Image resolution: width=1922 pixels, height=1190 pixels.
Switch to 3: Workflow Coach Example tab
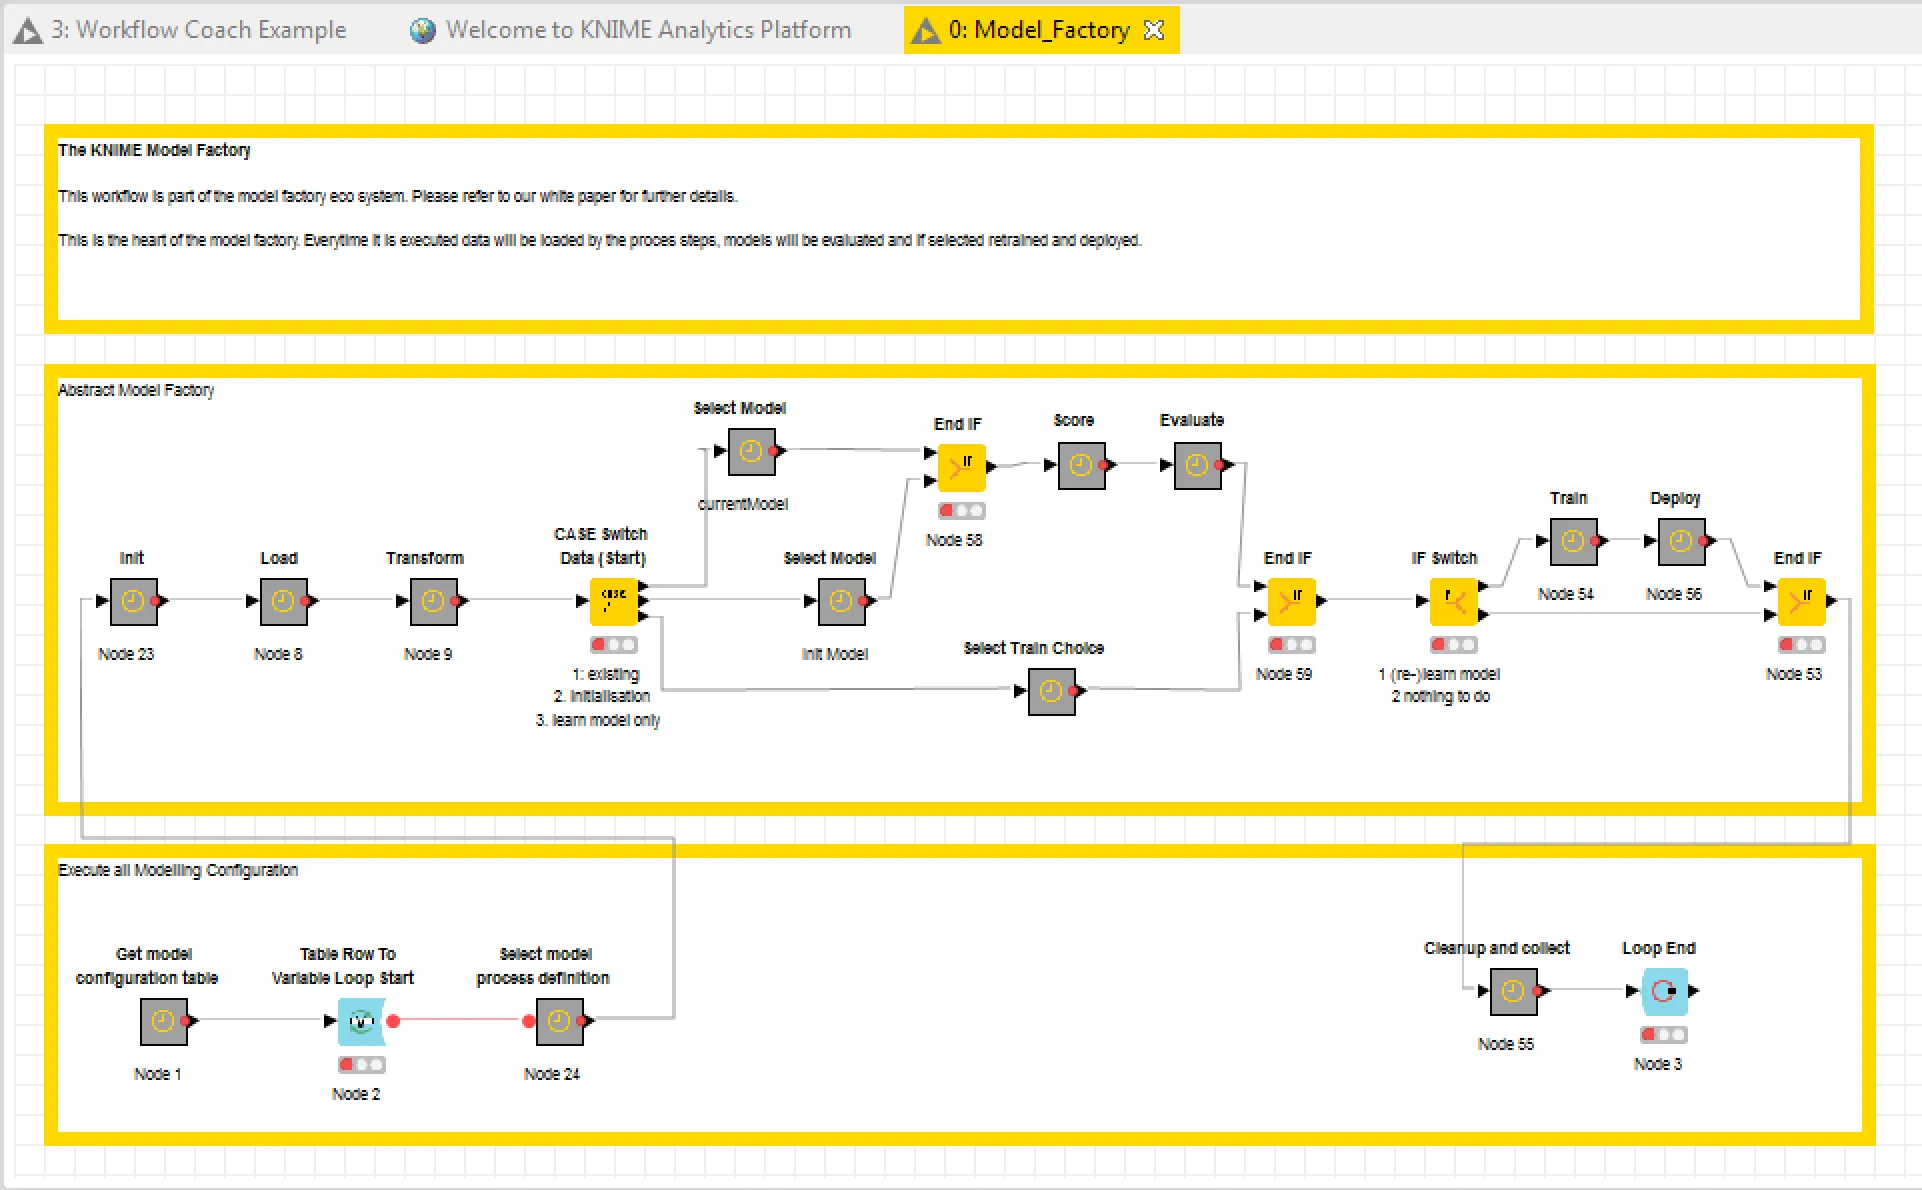click(180, 30)
